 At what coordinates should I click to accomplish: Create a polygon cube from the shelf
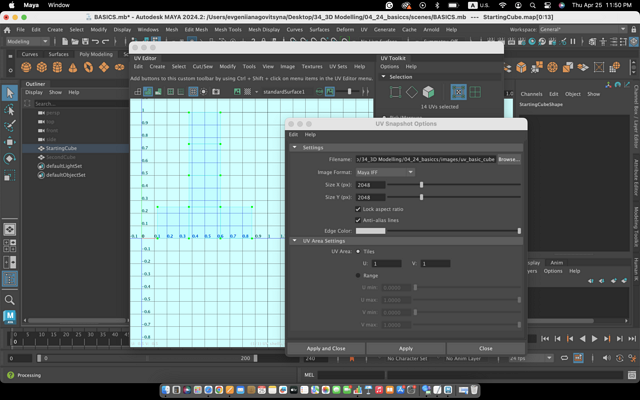42,67
